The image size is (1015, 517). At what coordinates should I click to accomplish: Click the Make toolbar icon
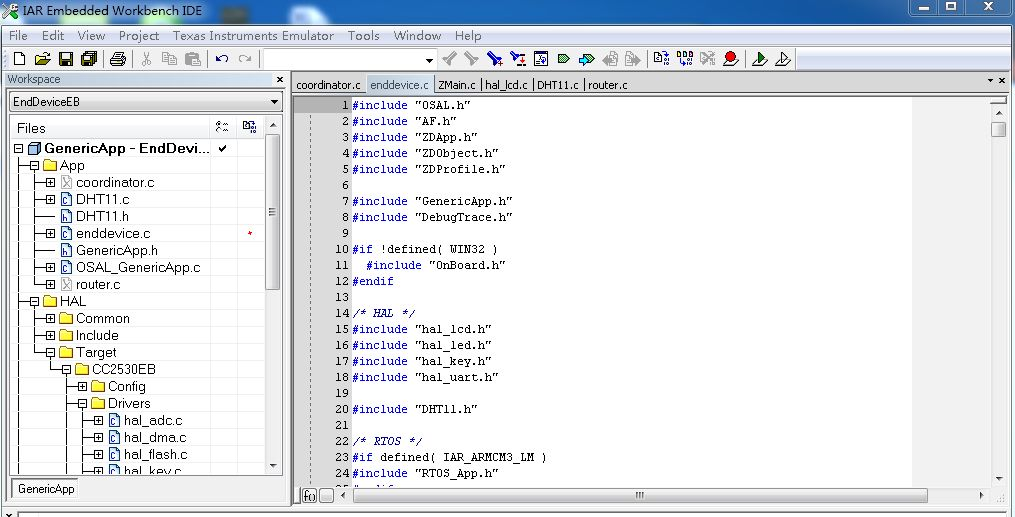[x=685, y=59]
